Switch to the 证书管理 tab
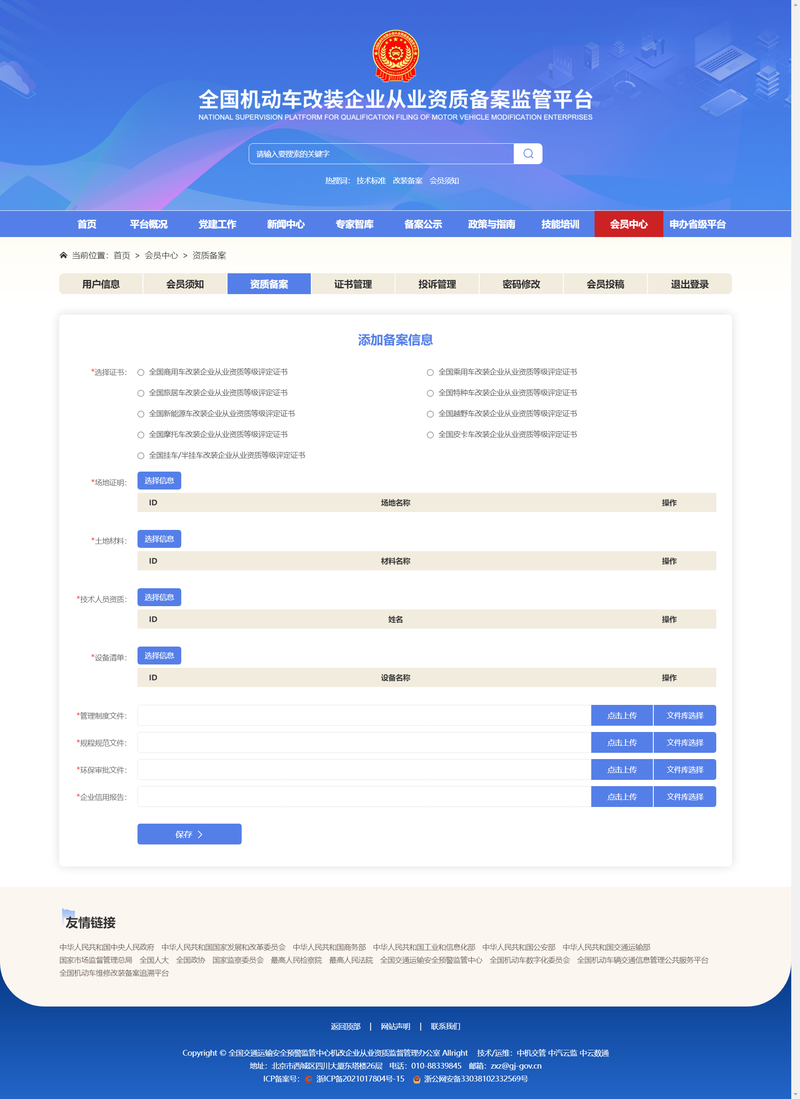 point(353,284)
